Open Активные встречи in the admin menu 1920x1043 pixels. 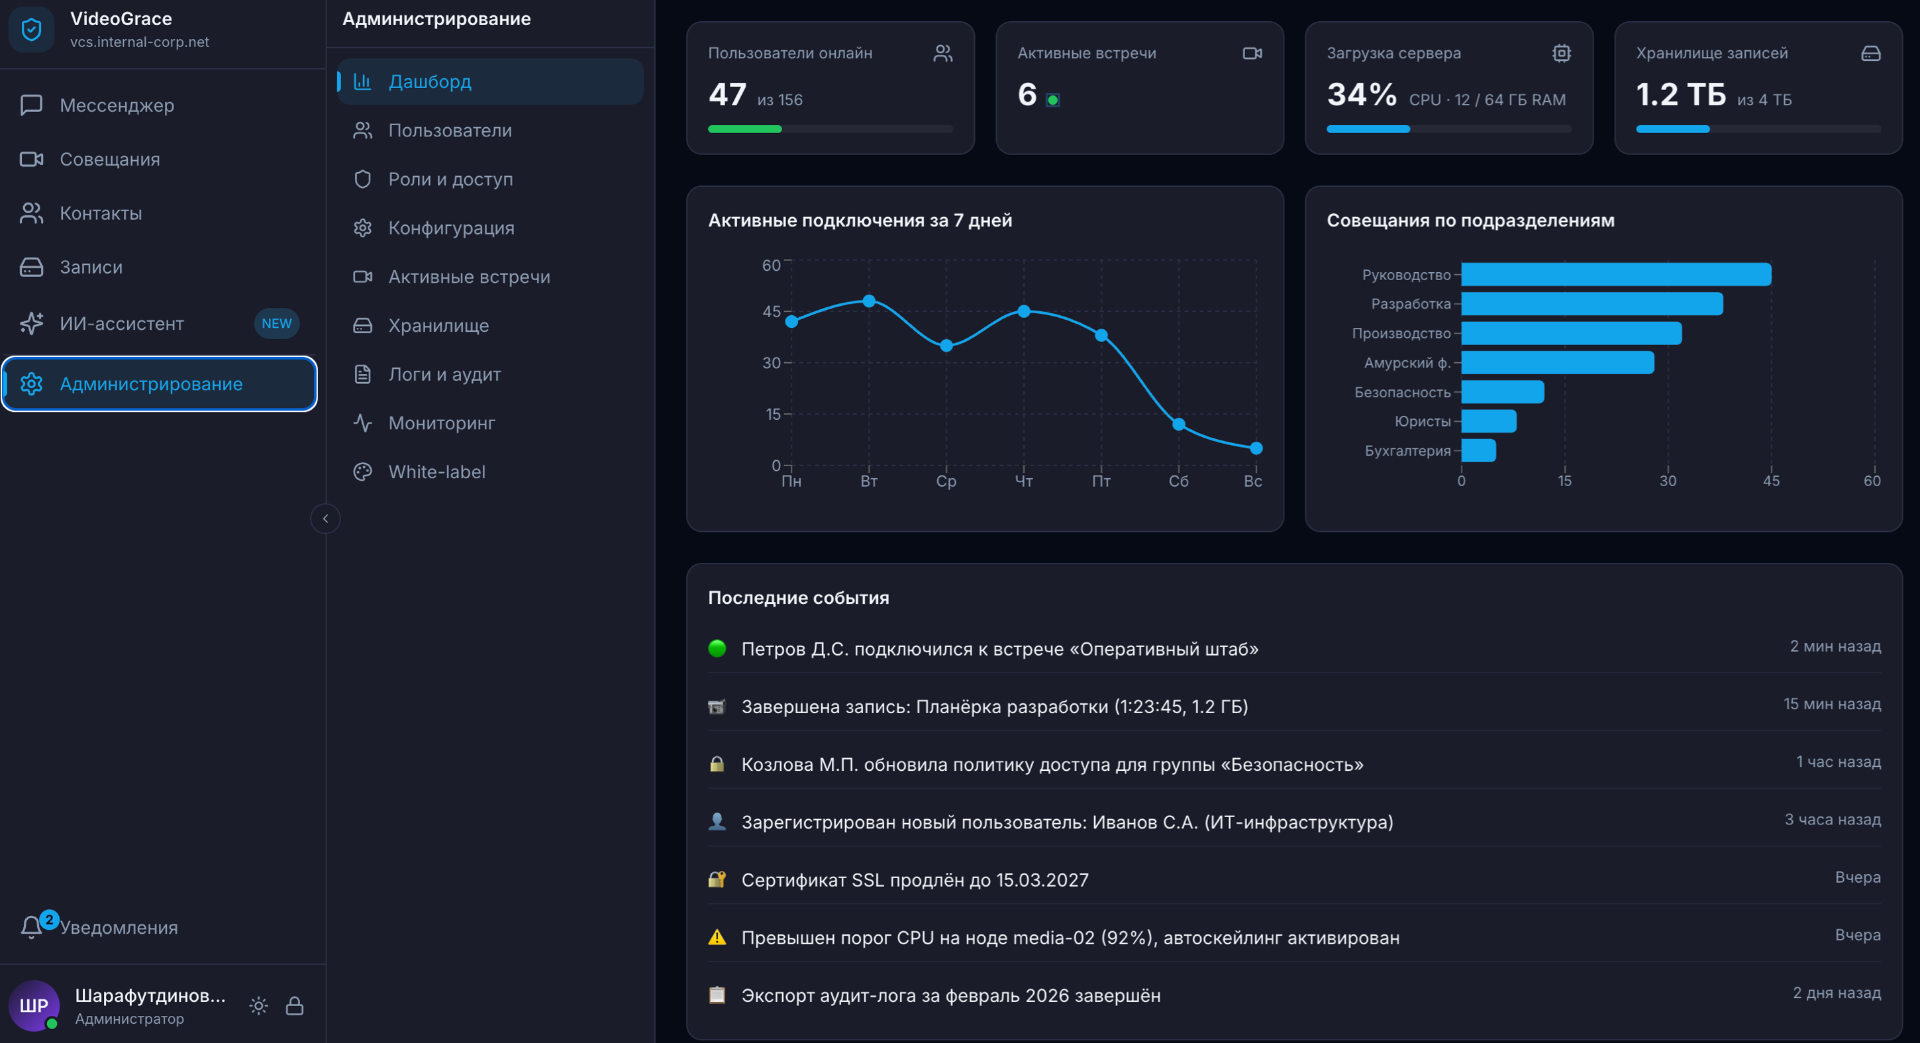point(490,277)
